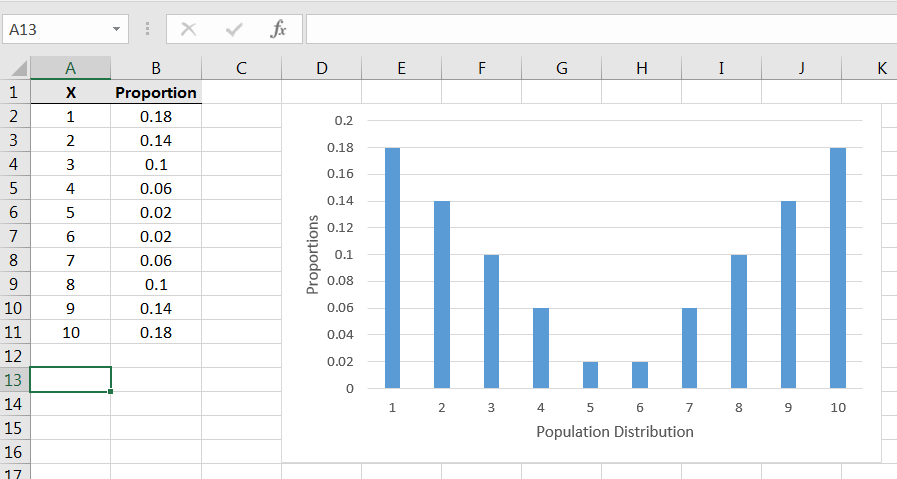Viewport: 897px width, 479px height.
Task: Select cell A11 containing 10
Action: [70, 332]
